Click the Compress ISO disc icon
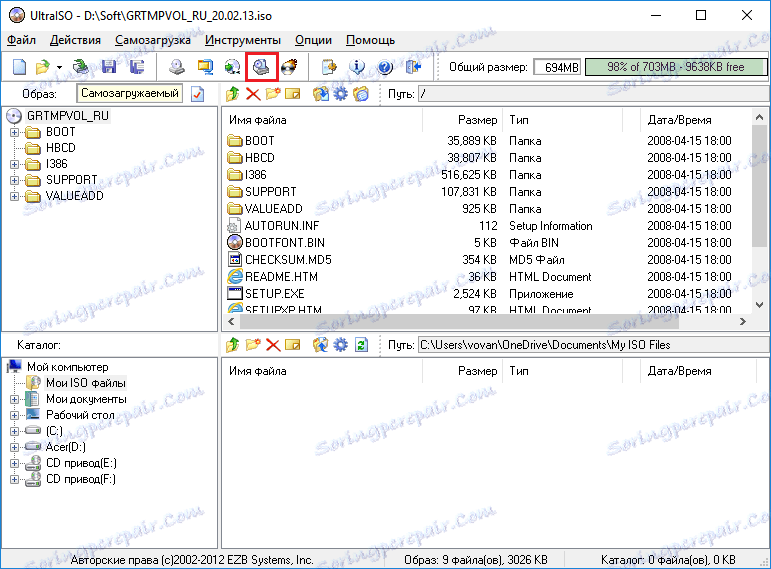 [x=233, y=67]
